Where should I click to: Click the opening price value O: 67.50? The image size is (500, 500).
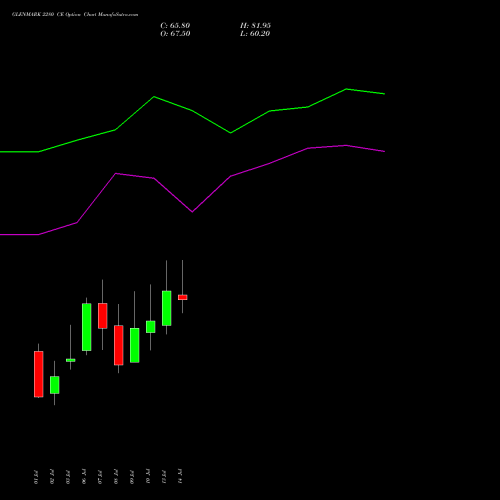pyautogui.click(x=175, y=34)
